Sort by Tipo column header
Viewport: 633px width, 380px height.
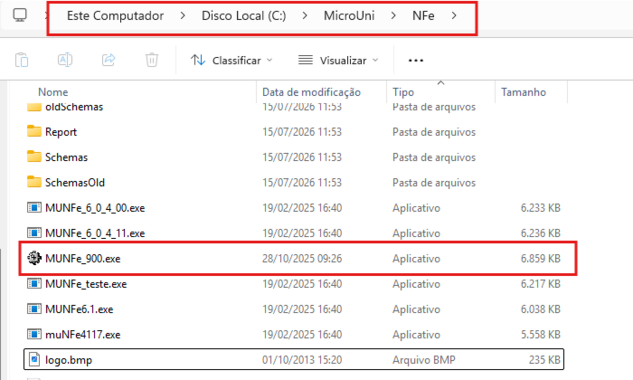coord(403,92)
